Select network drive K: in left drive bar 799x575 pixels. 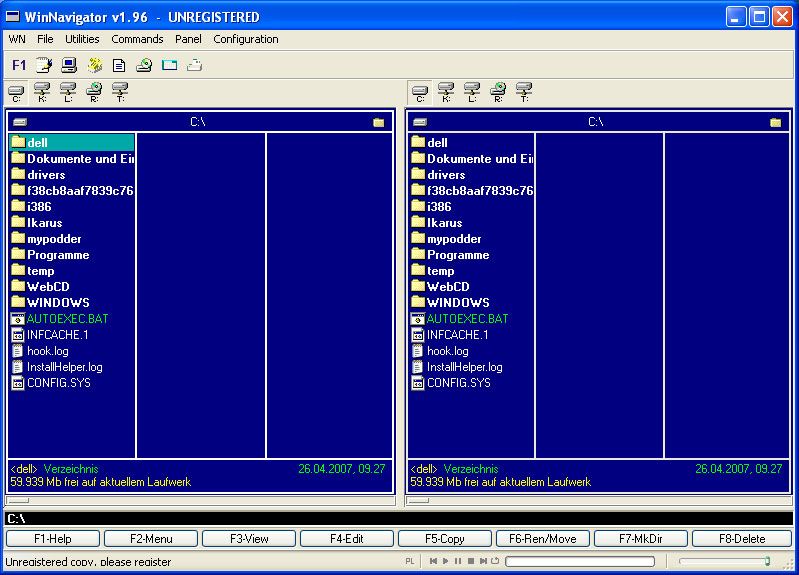pyautogui.click(x=42, y=93)
